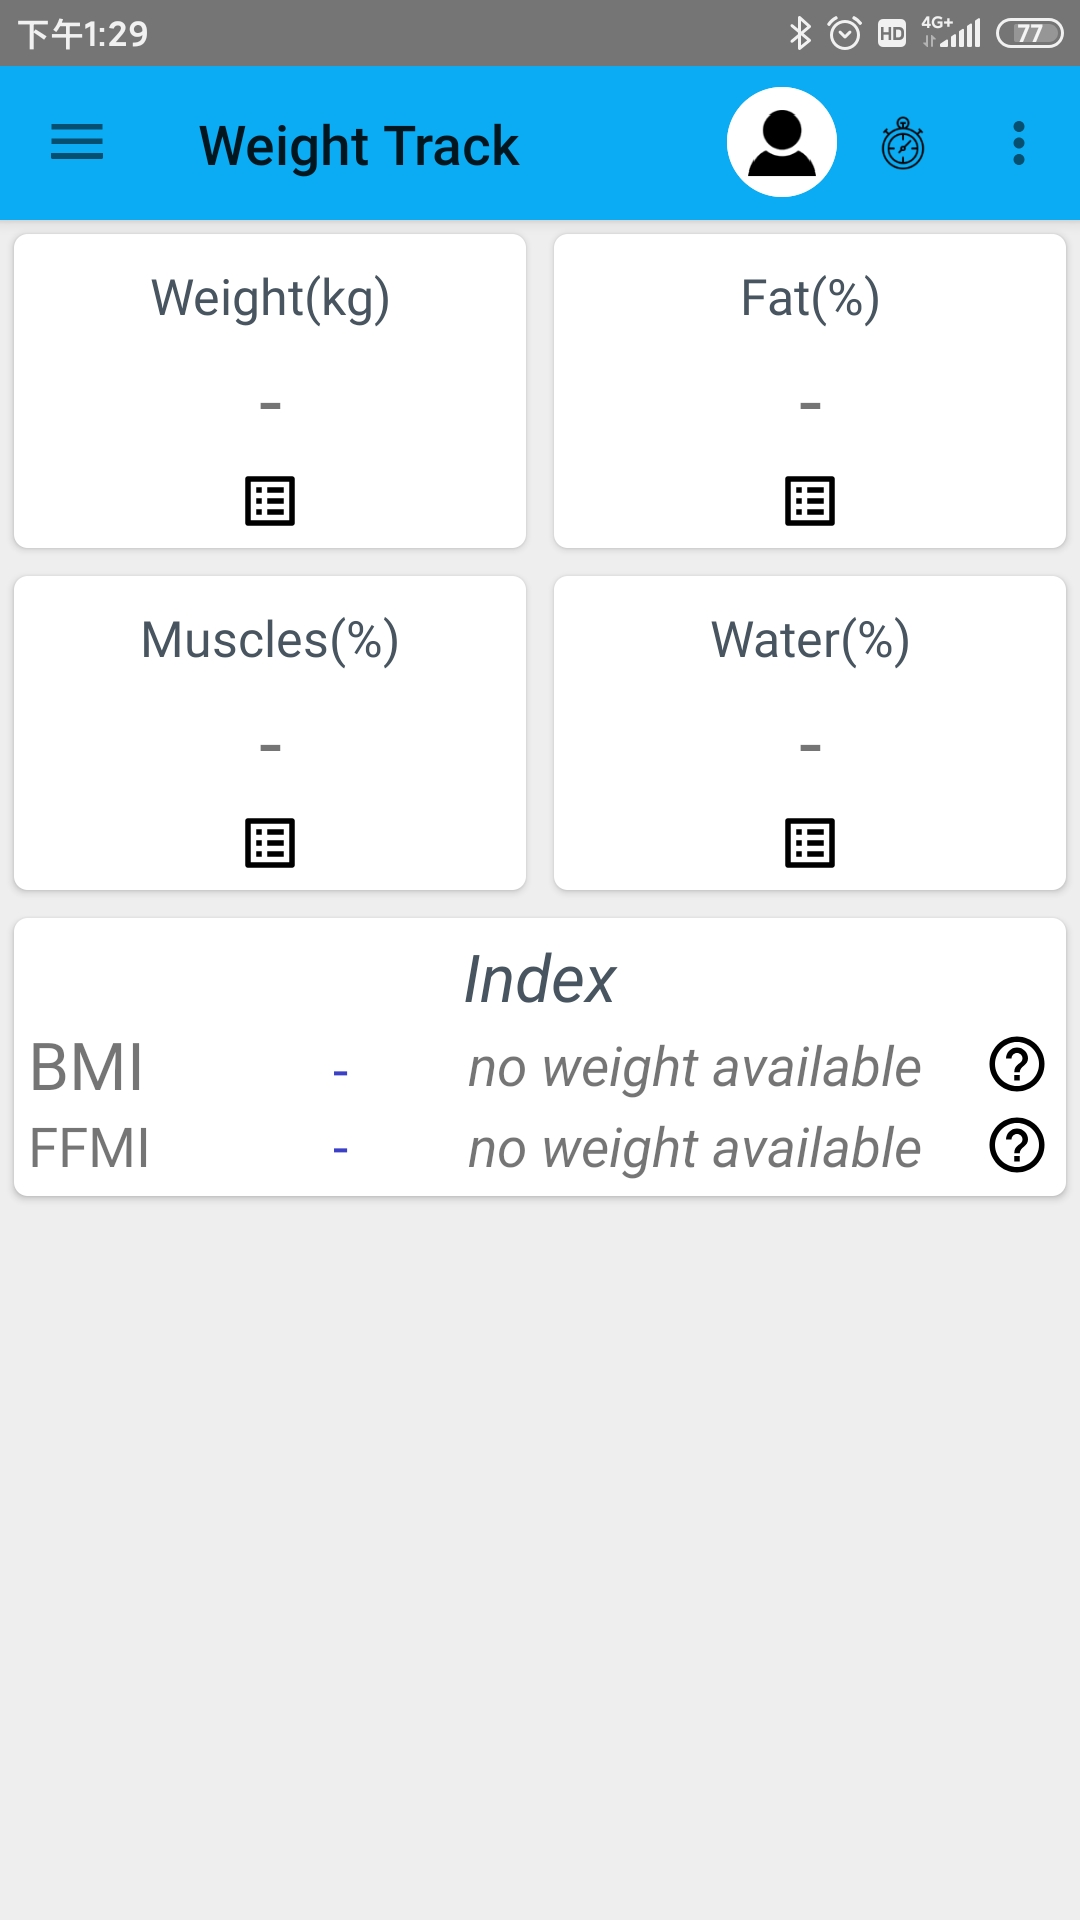This screenshot has height=1920, width=1080.
Task: Show BMI help question mark
Action: click(x=1017, y=1064)
